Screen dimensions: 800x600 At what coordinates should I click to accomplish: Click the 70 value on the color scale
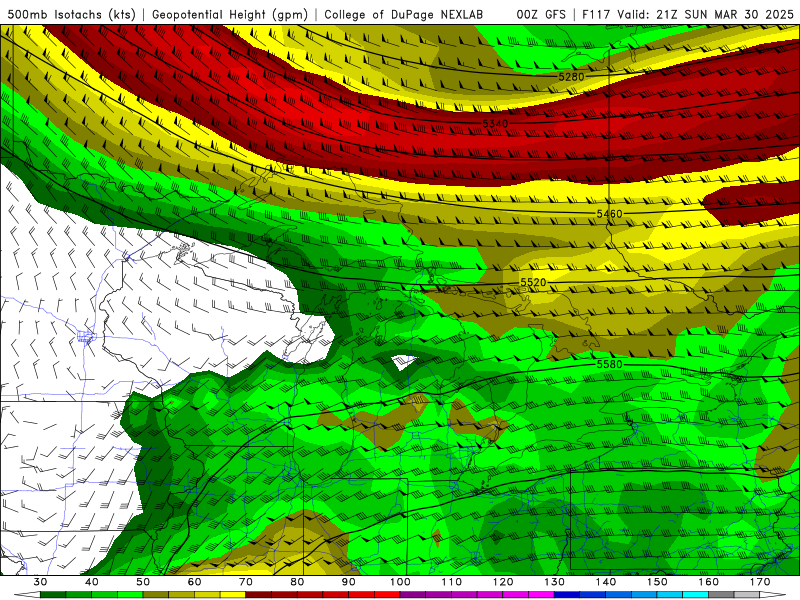click(246, 582)
